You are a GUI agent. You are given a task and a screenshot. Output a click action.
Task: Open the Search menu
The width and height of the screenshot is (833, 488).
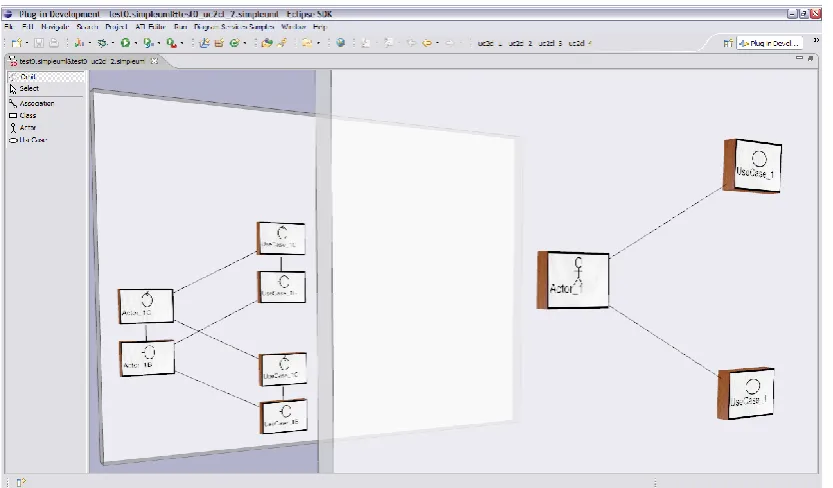(x=87, y=27)
